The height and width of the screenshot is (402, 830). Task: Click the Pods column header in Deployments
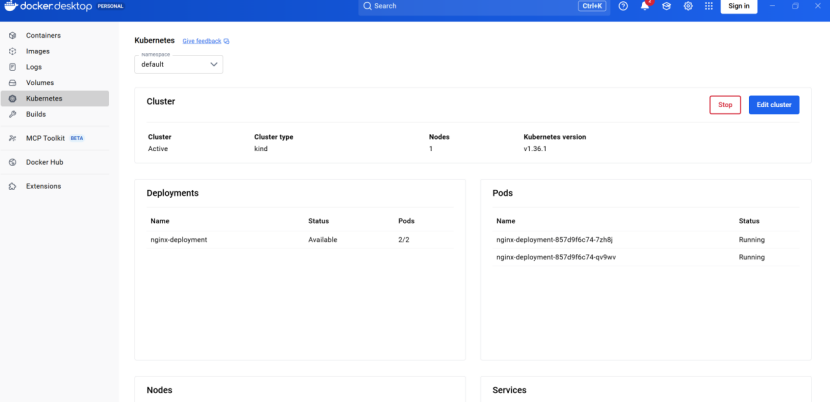pos(407,221)
